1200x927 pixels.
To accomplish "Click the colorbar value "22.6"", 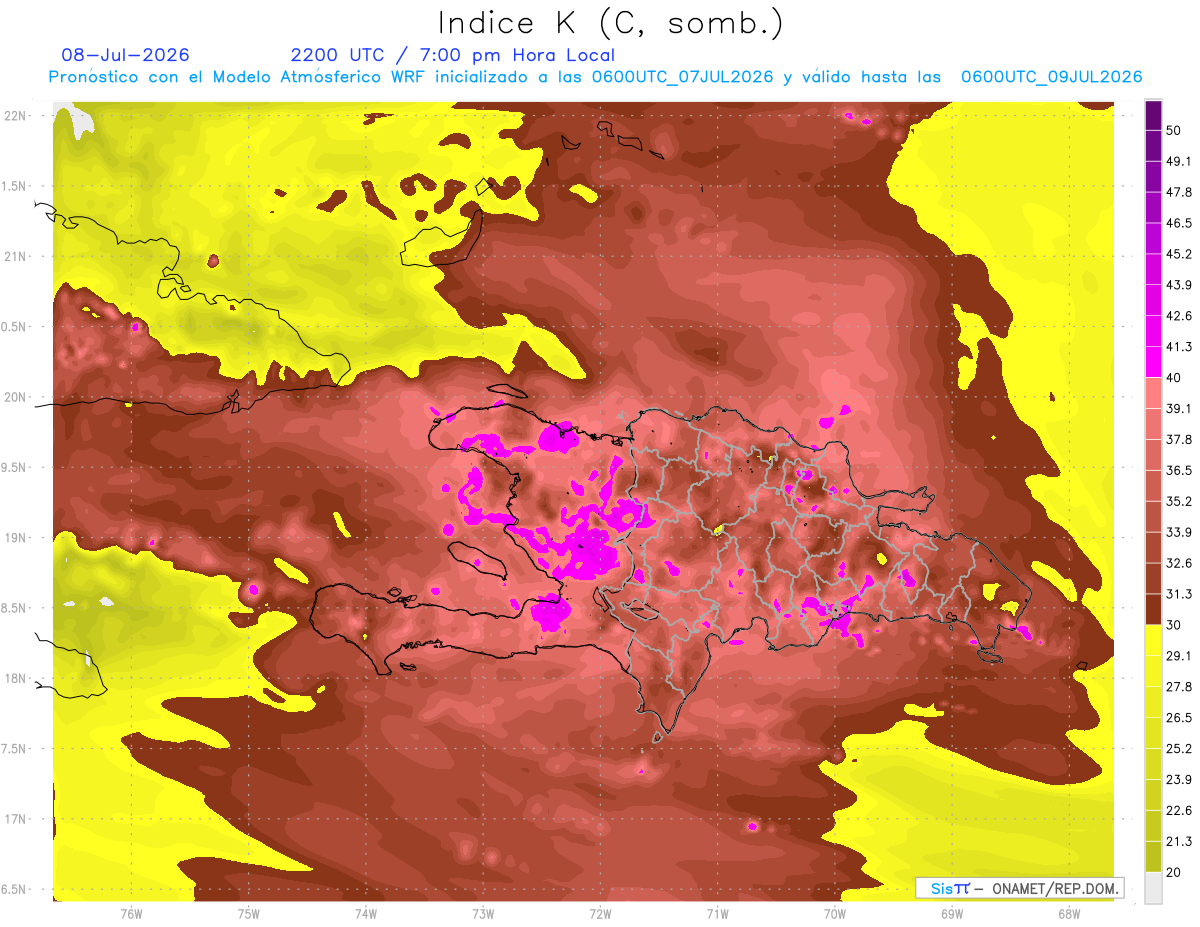I will [1179, 811].
